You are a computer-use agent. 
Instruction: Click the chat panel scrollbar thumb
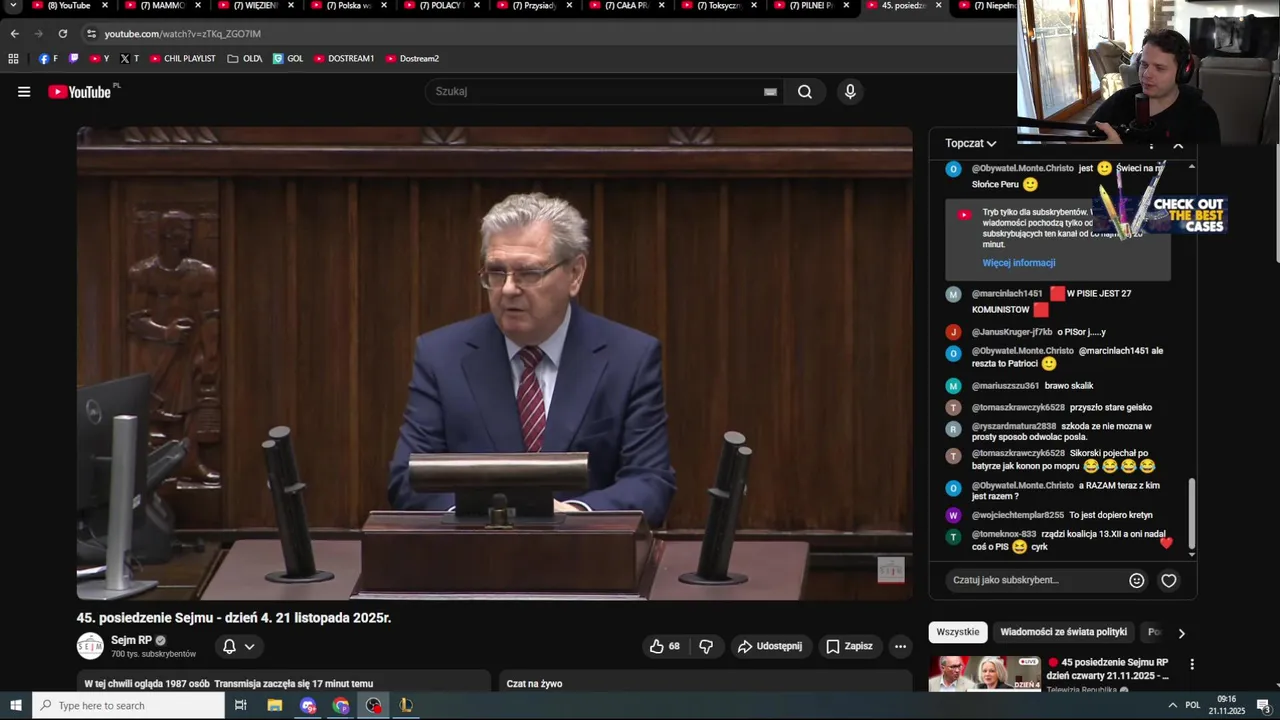[x=1191, y=512]
